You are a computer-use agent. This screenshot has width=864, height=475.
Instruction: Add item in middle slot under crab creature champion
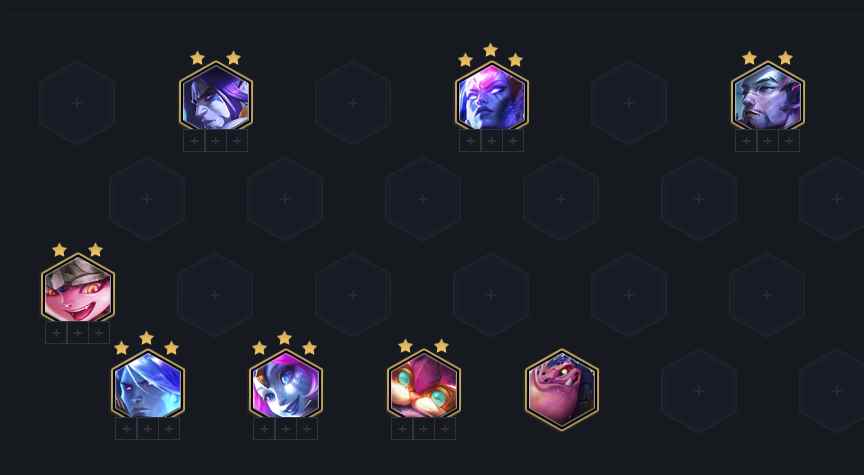click(x=423, y=429)
